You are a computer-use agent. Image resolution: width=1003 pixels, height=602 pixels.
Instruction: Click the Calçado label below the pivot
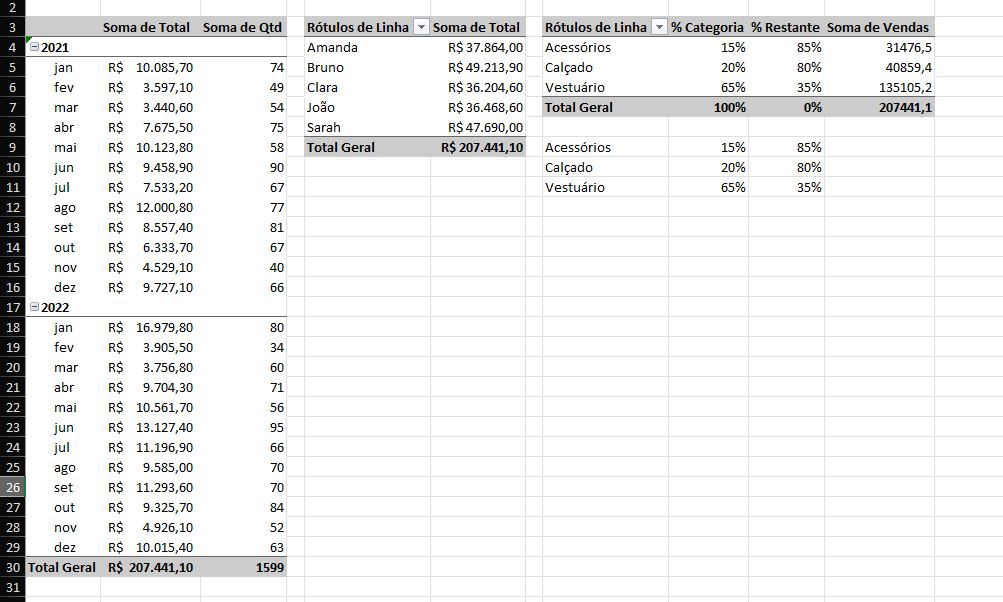click(569, 167)
